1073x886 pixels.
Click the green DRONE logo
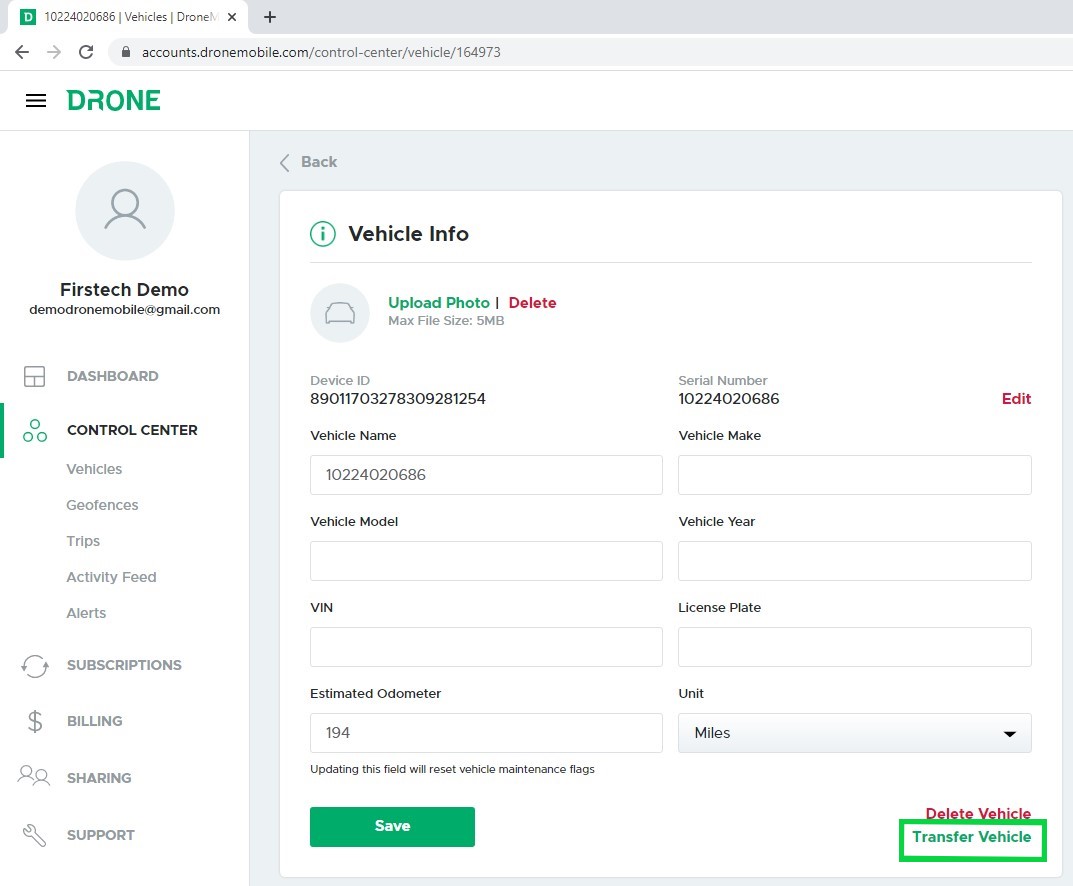[x=113, y=100]
